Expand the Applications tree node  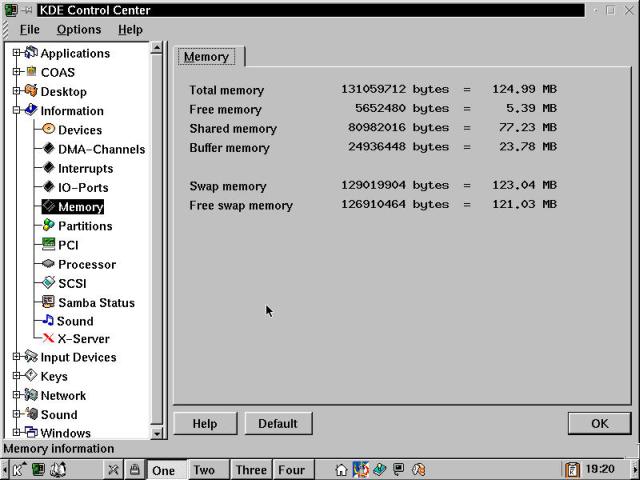(17, 53)
